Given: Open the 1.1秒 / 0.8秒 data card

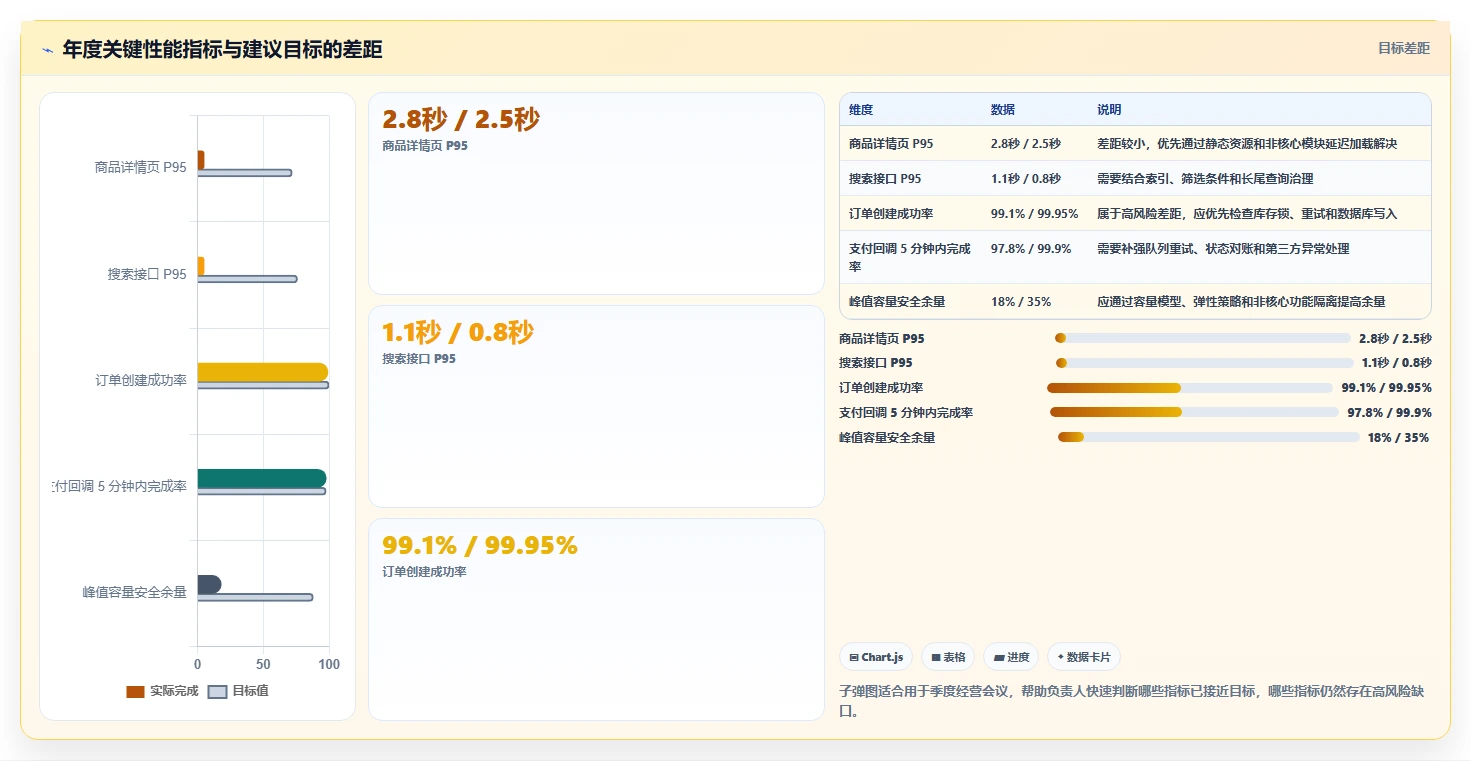Looking at the screenshot, I should tap(596, 407).
